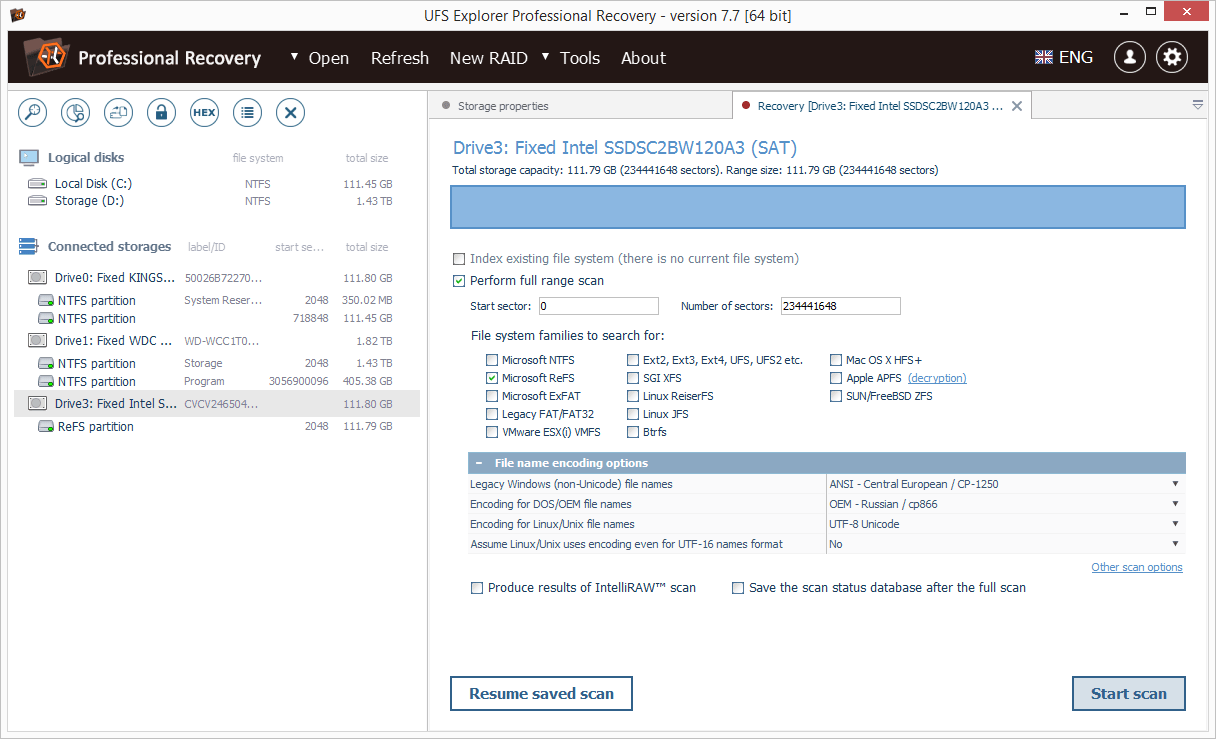Open Other scan options link
The height and width of the screenshot is (739, 1216).
point(1137,567)
